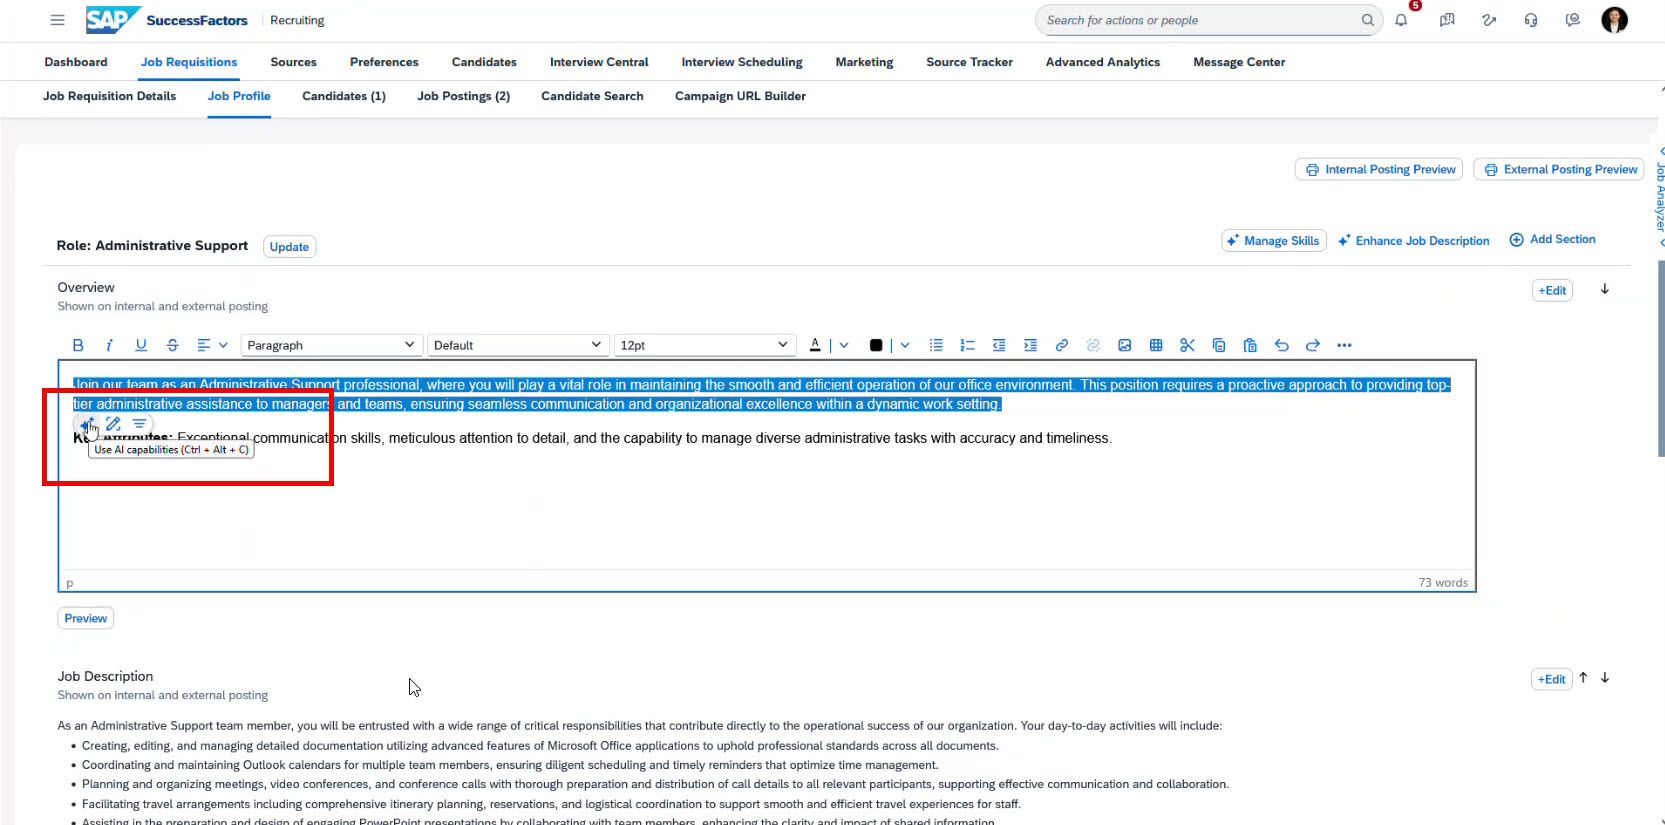The width and height of the screenshot is (1665, 825).
Task: Click the Search for actions or people field
Action: [1200, 20]
